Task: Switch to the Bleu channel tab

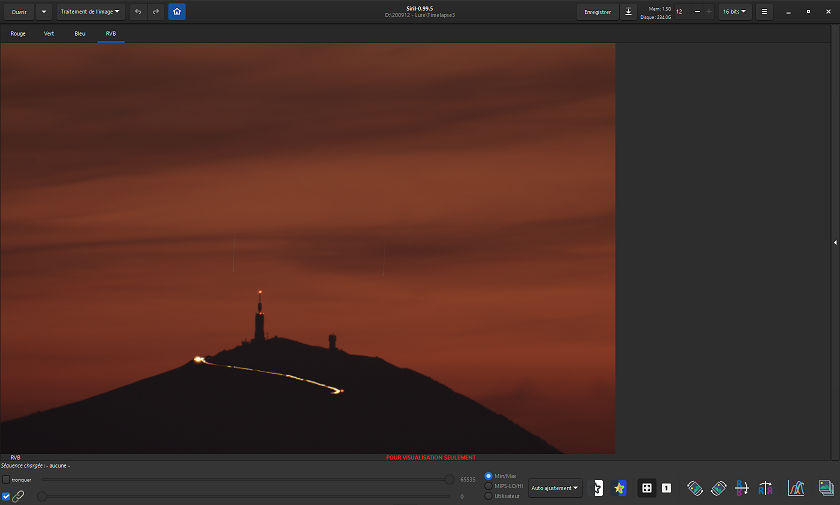Action: pyautogui.click(x=80, y=34)
